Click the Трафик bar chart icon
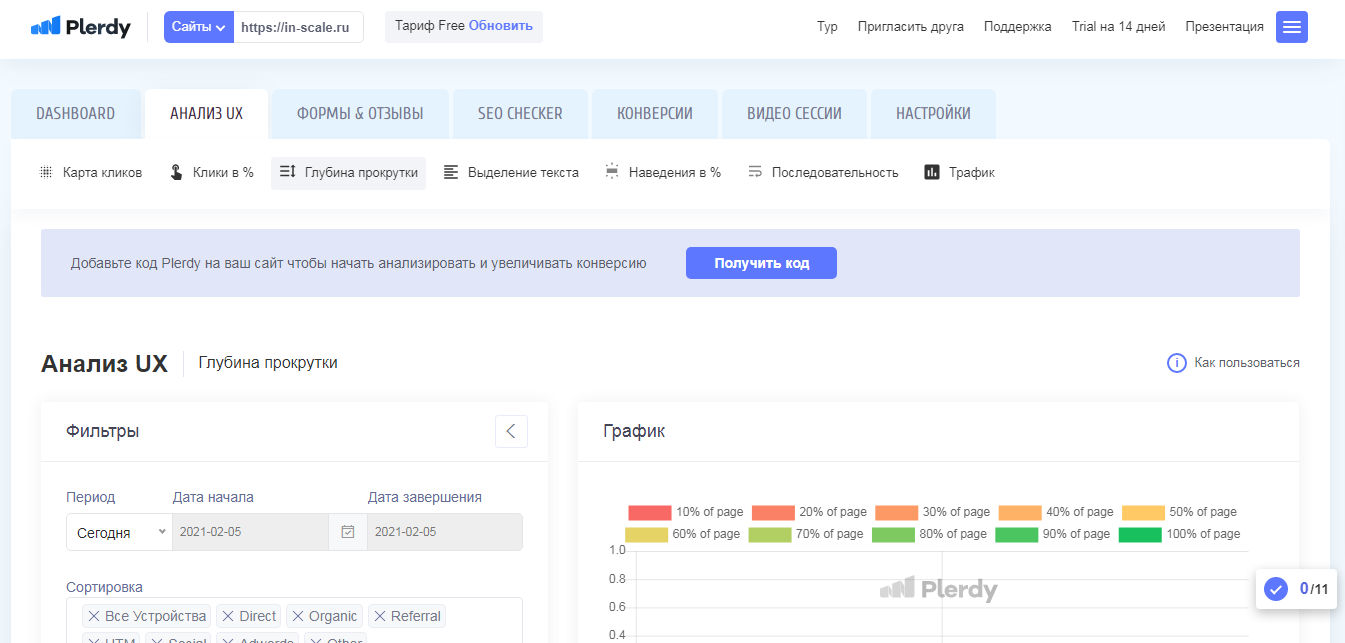Viewport: 1345px width, 643px height. [x=932, y=172]
